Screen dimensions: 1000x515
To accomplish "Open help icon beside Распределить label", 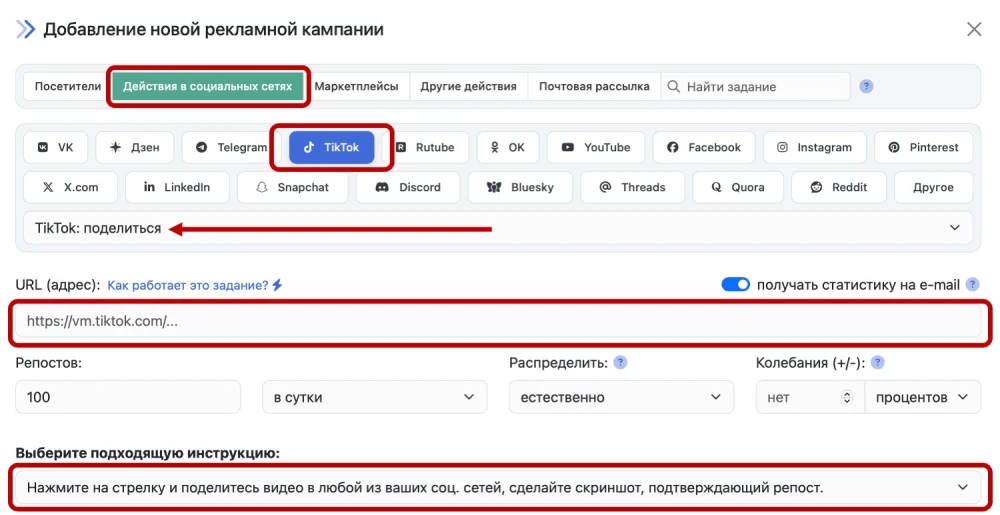I will tap(620, 363).
